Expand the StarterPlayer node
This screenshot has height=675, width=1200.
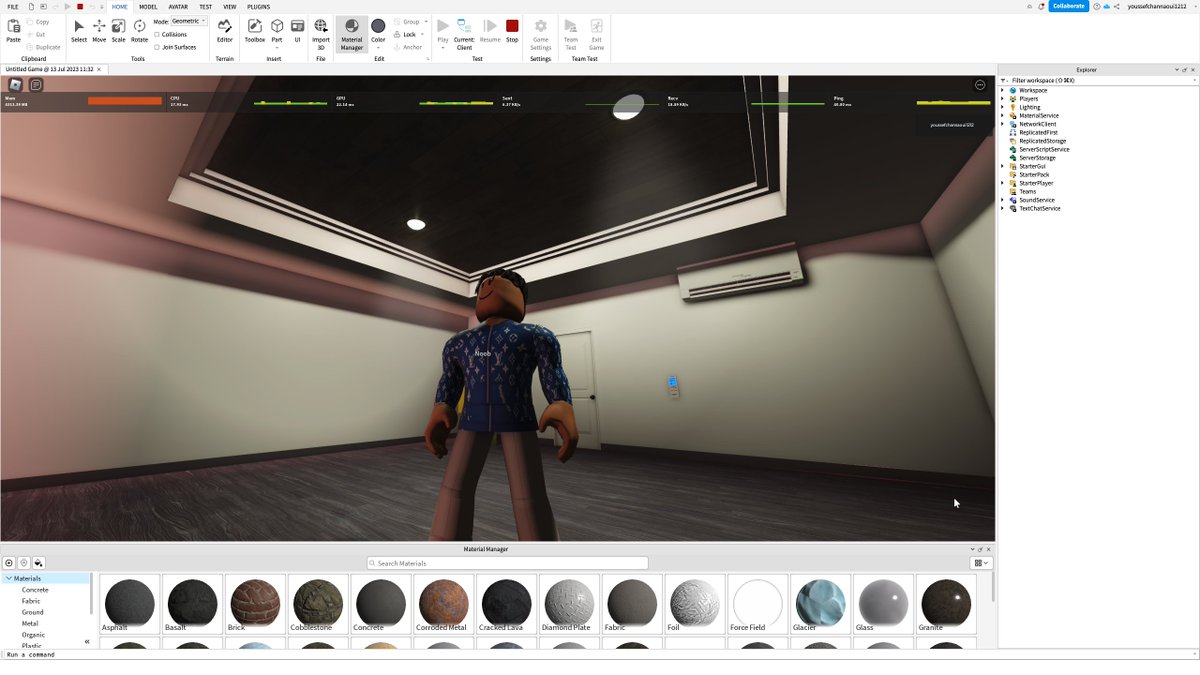pos(1003,183)
